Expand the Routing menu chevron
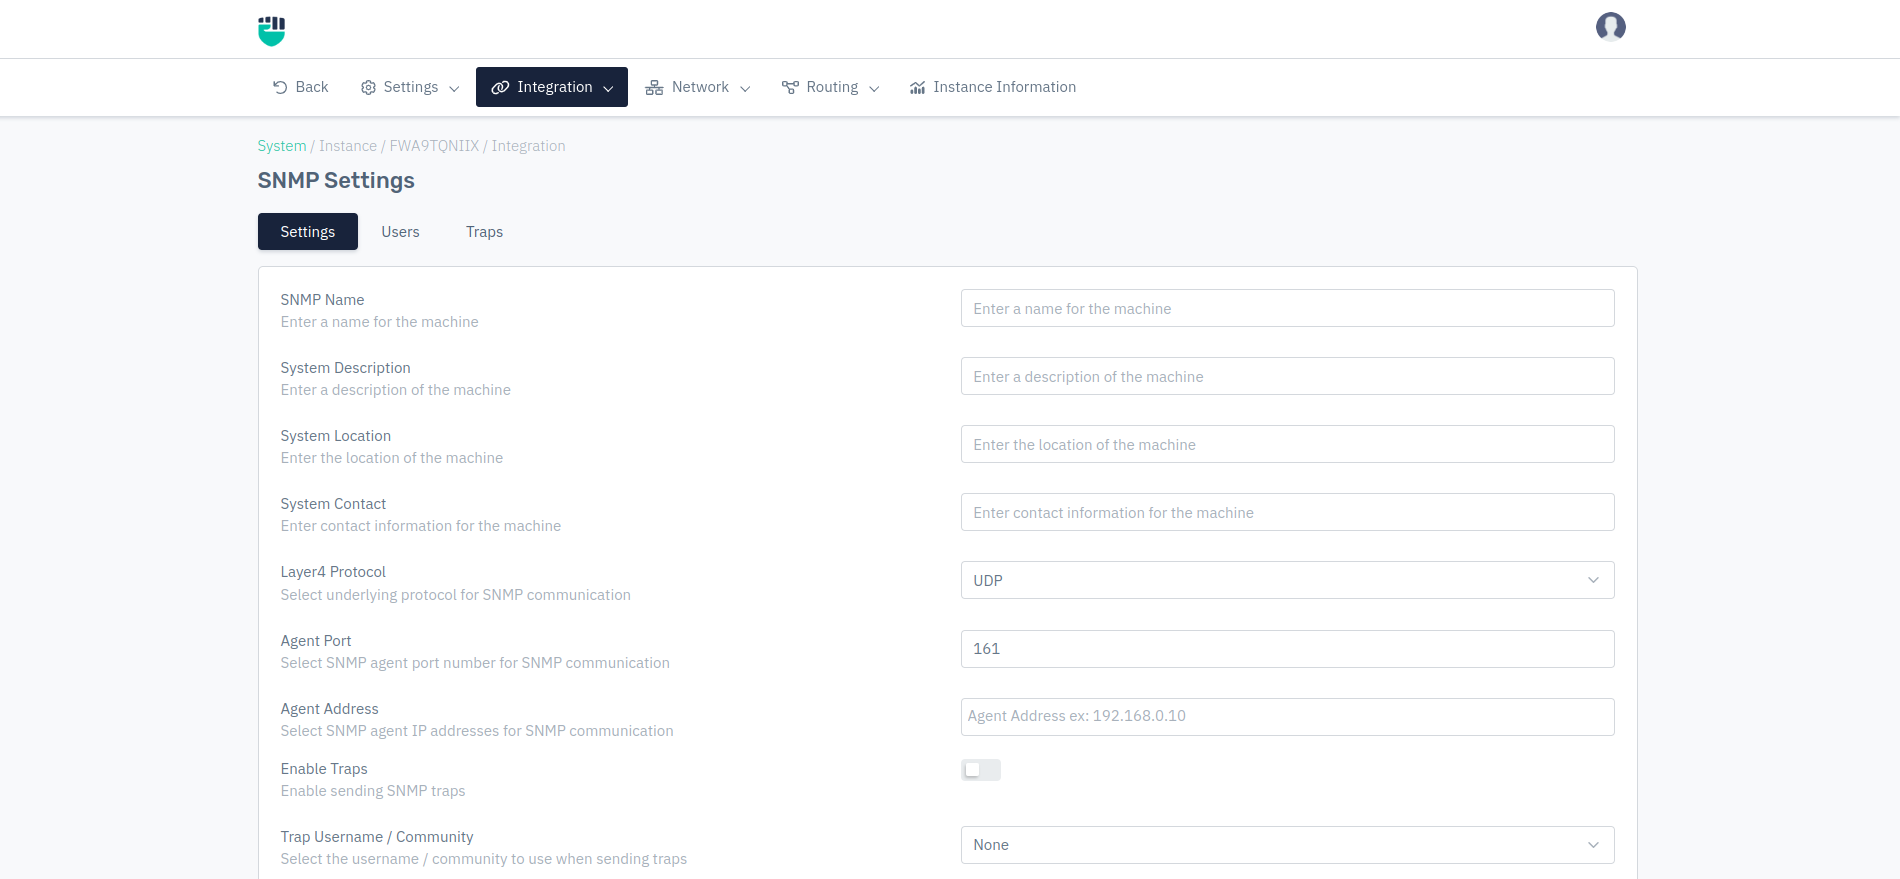 [874, 88]
